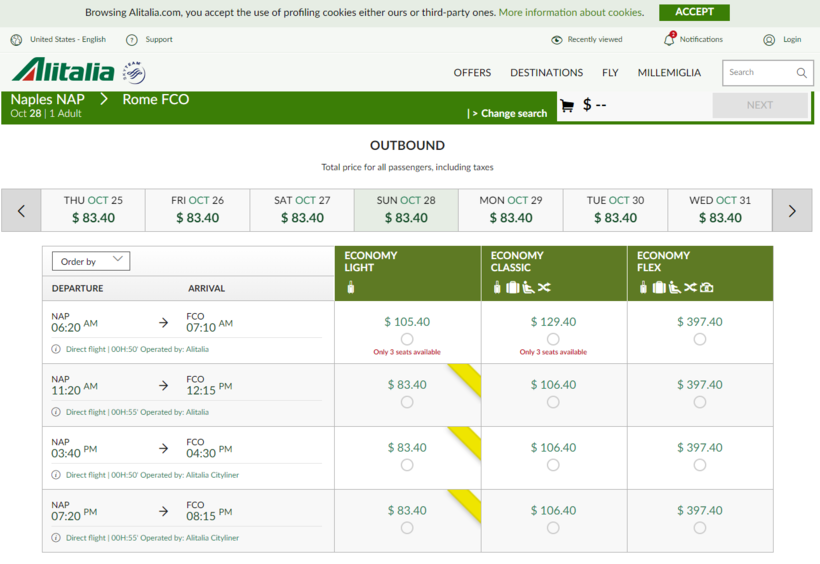Select the MON OCT 29 date tab
This screenshot has height=564, width=820.
(510, 210)
